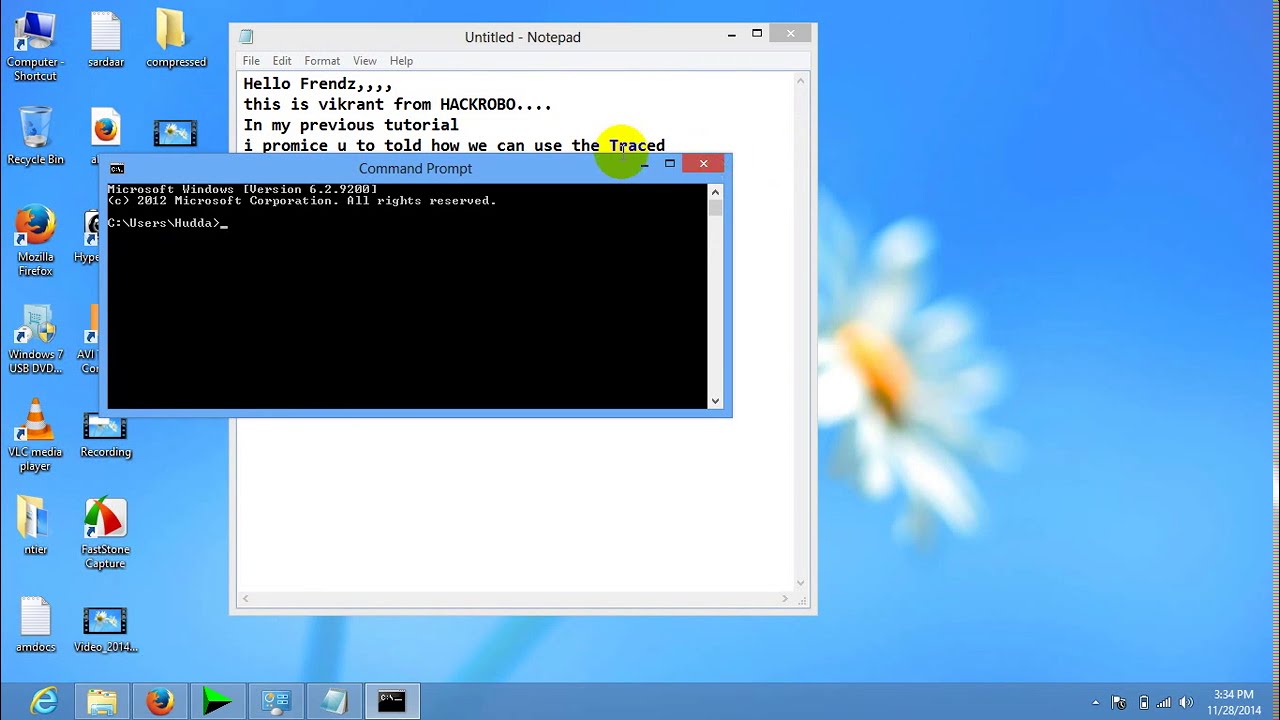Click Notepad horizontal scrollbar right arrow
The height and width of the screenshot is (720, 1280).
coord(785,599)
